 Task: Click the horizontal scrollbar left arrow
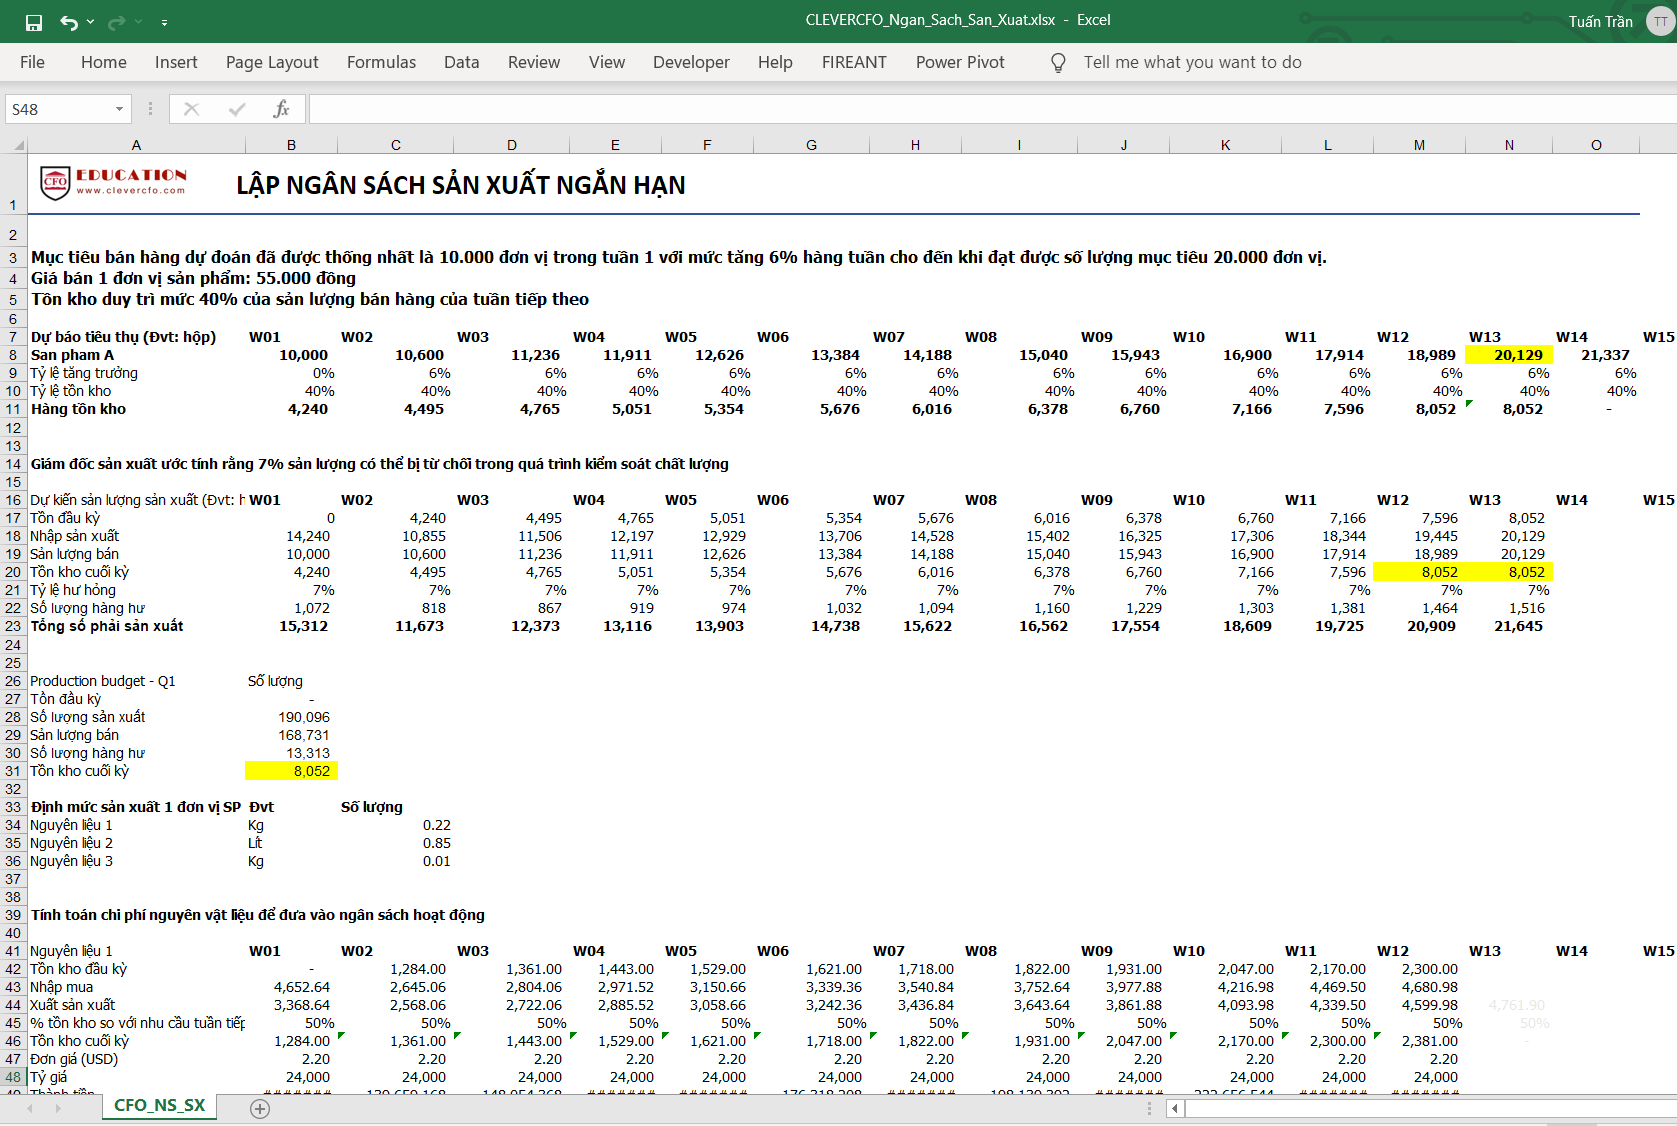pos(1176,1108)
